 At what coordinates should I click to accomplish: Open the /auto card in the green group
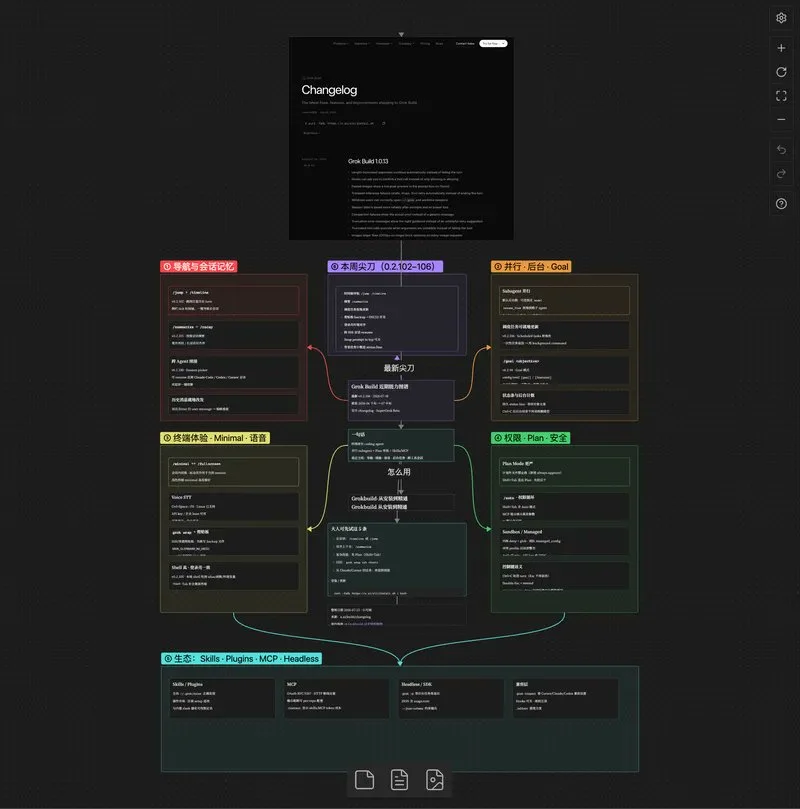tap(564, 507)
